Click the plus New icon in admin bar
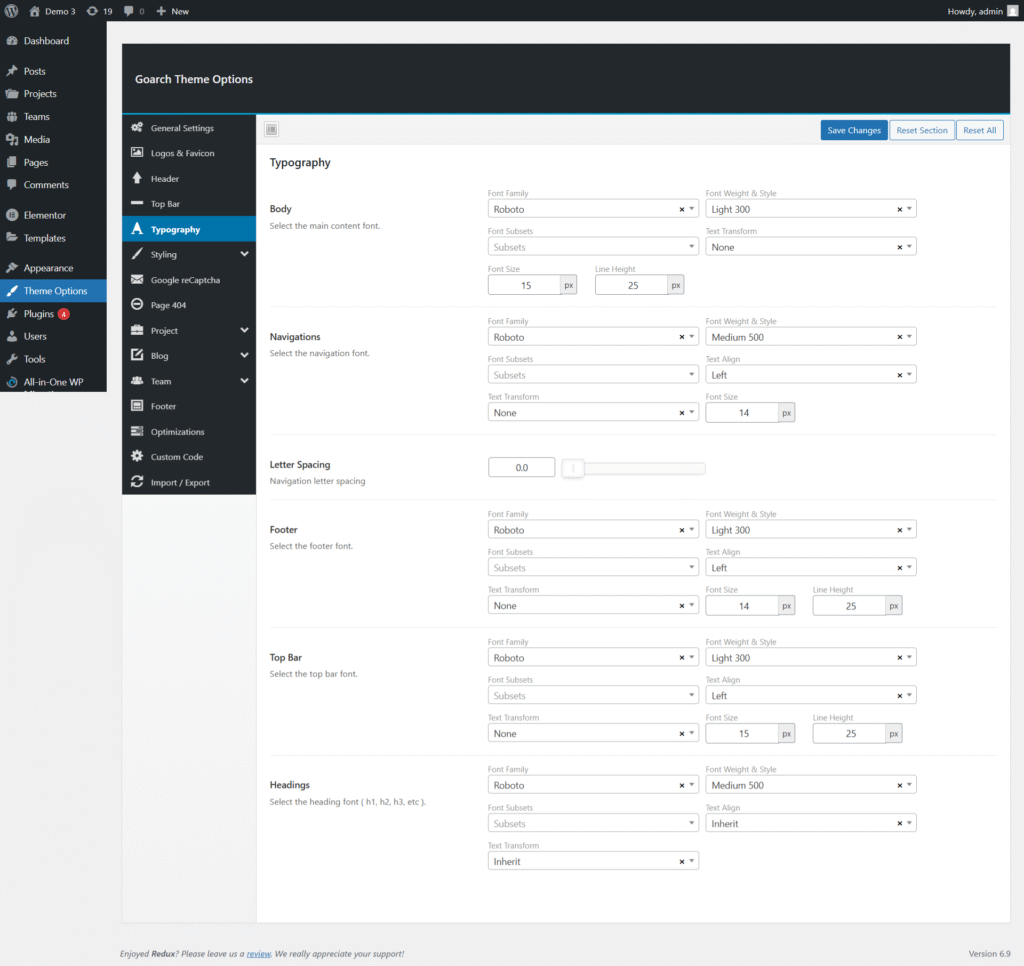Viewport: 1024px width, 966px height. (161, 11)
